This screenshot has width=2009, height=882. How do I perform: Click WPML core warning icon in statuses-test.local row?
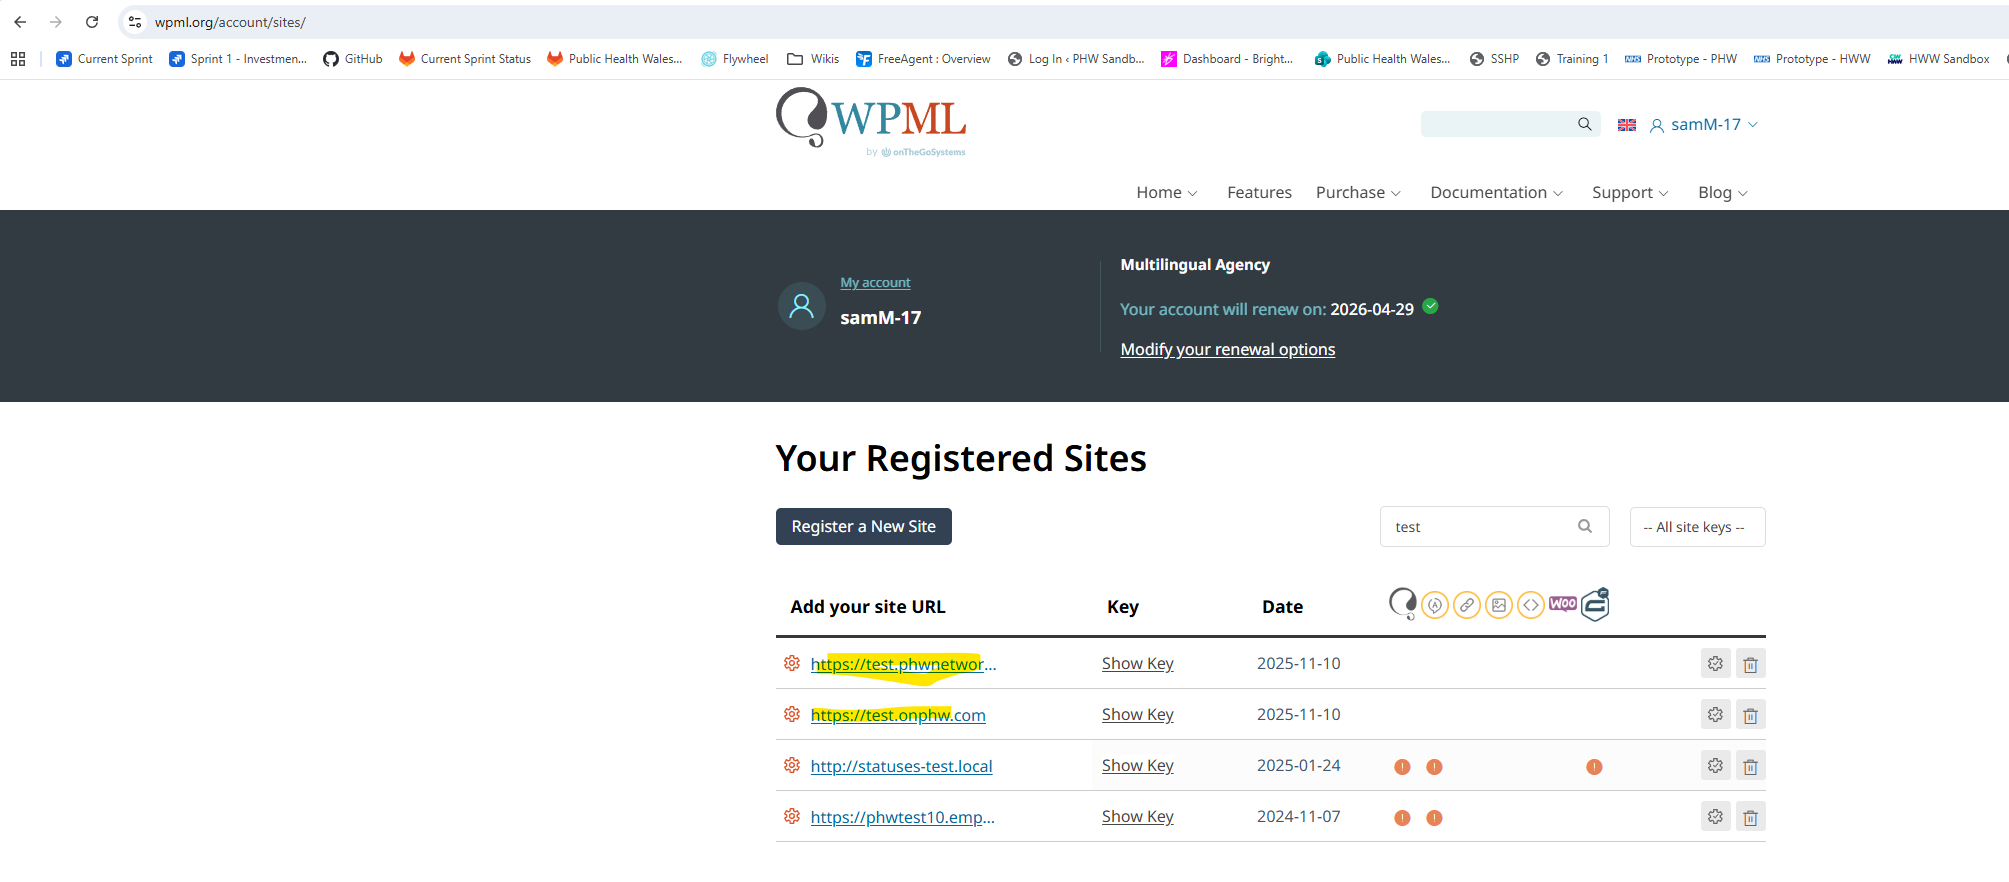pos(1402,767)
